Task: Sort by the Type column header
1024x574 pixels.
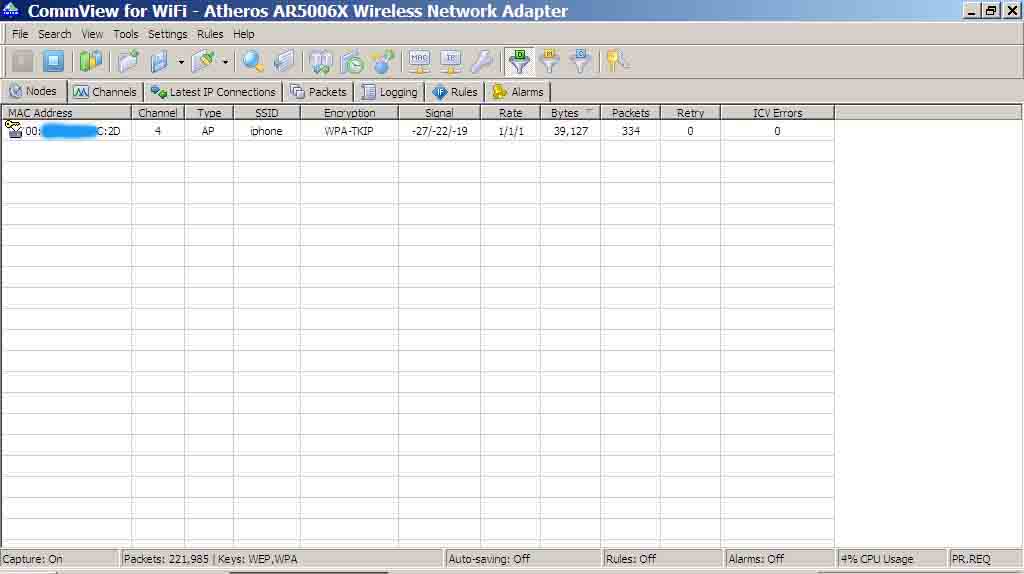Action: (209, 113)
